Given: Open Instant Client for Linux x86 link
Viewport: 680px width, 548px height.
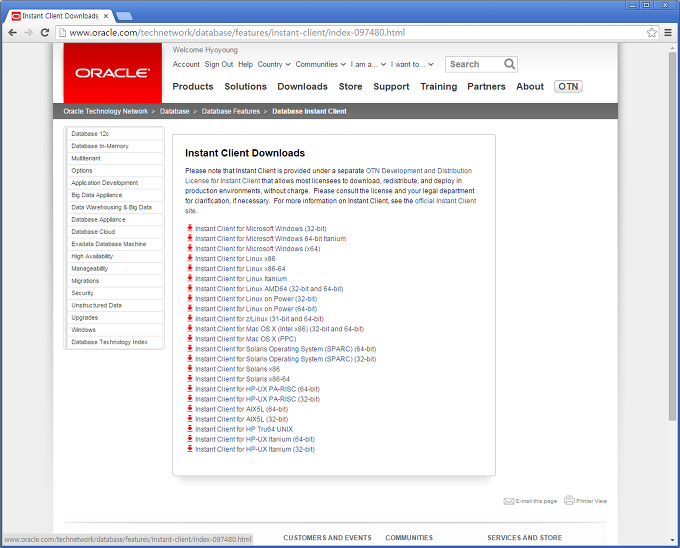Looking at the screenshot, I should pyautogui.click(x=235, y=259).
